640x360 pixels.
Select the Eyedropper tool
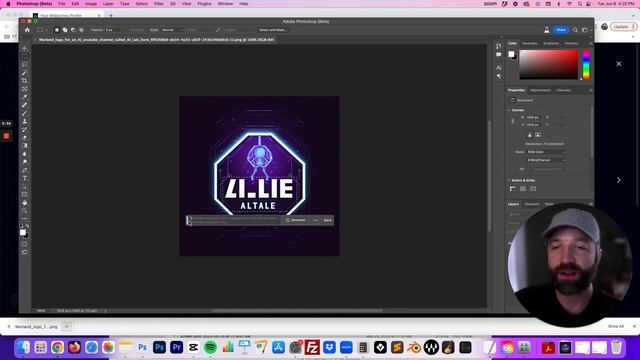[x=24, y=97]
